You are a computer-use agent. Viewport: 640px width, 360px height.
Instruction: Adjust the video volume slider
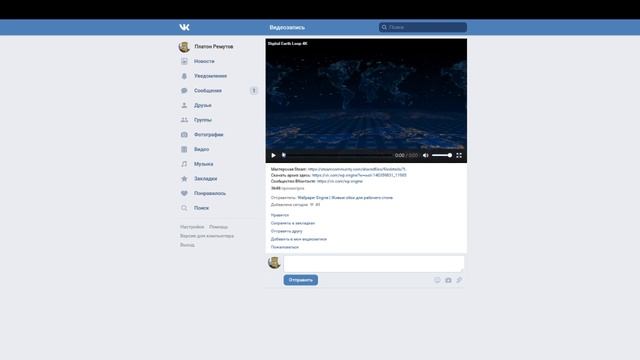tap(442, 156)
